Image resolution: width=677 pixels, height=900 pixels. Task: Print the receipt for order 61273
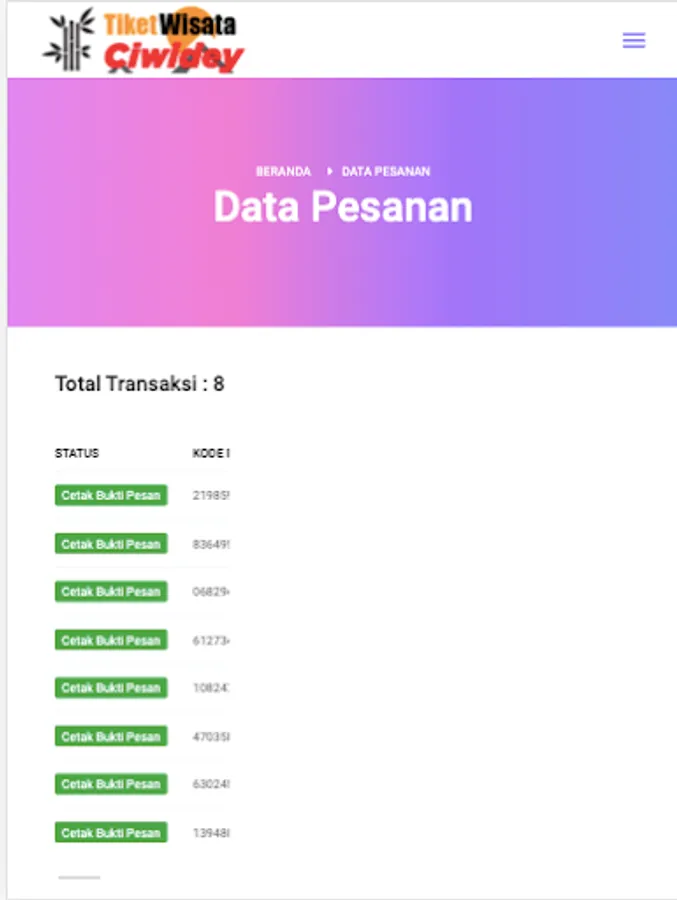[111, 640]
